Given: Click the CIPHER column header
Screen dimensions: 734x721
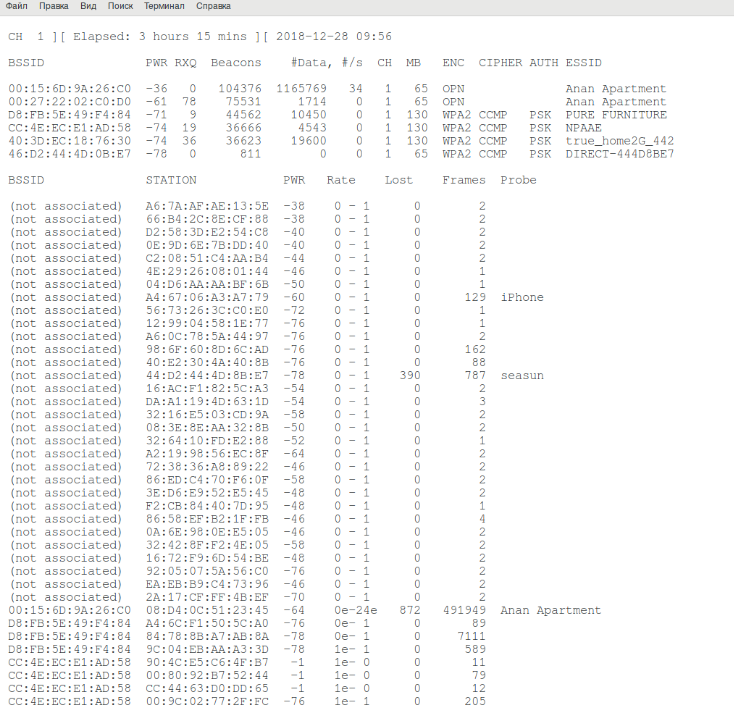Looking at the screenshot, I should (x=500, y=63).
